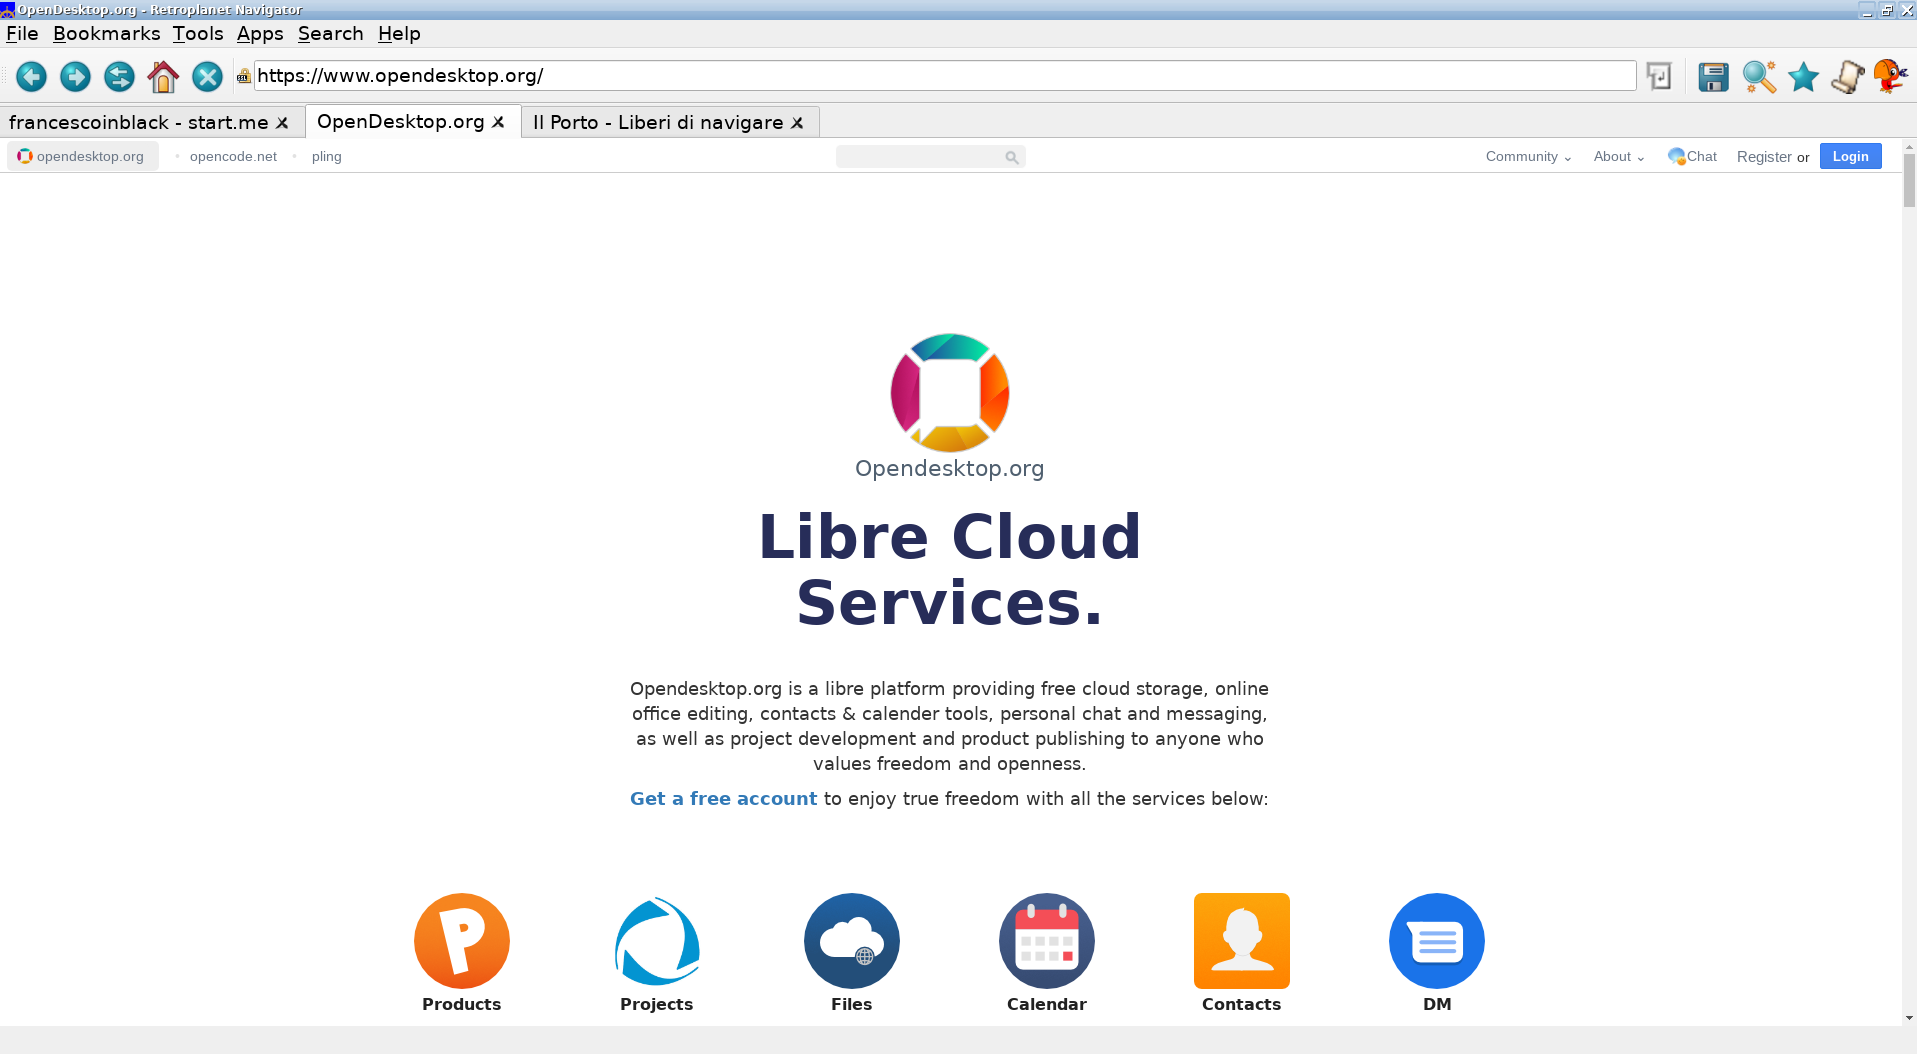
Task: Click the history icon right of the address bar
Action: tap(1659, 76)
